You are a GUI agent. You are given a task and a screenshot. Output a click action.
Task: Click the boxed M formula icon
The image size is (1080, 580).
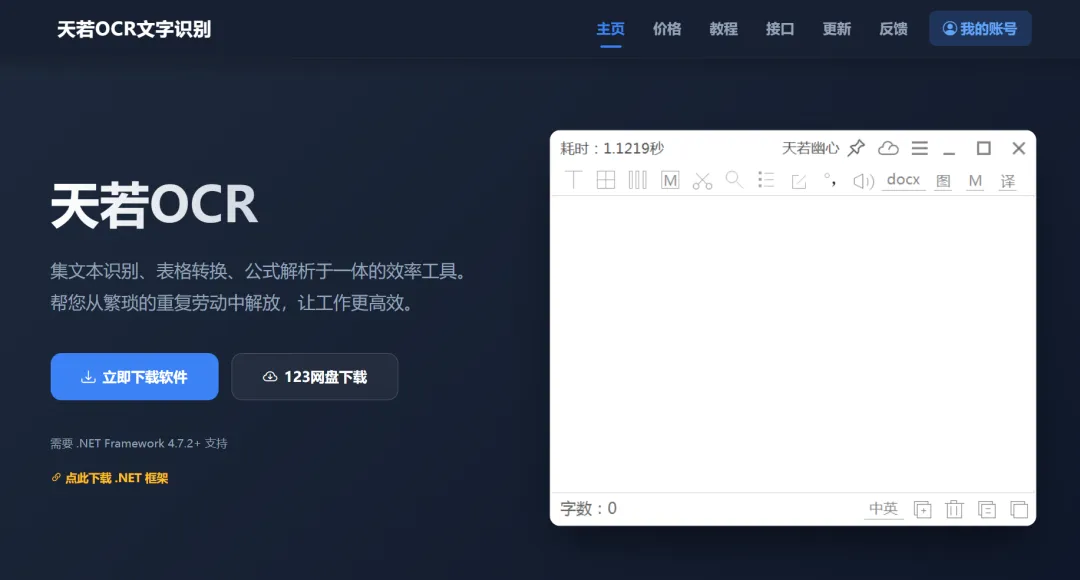tap(669, 180)
